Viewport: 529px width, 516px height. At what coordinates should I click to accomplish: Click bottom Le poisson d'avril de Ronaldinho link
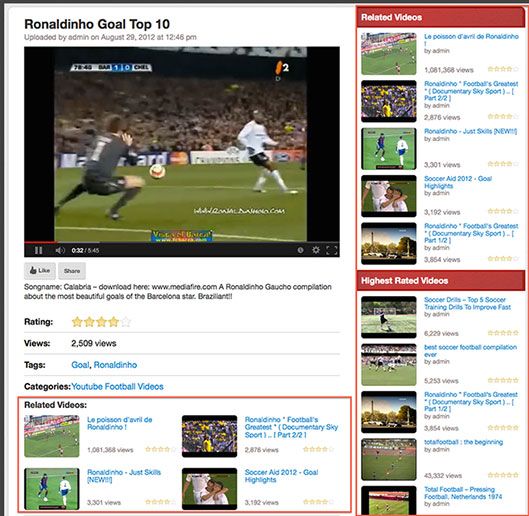point(119,423)
